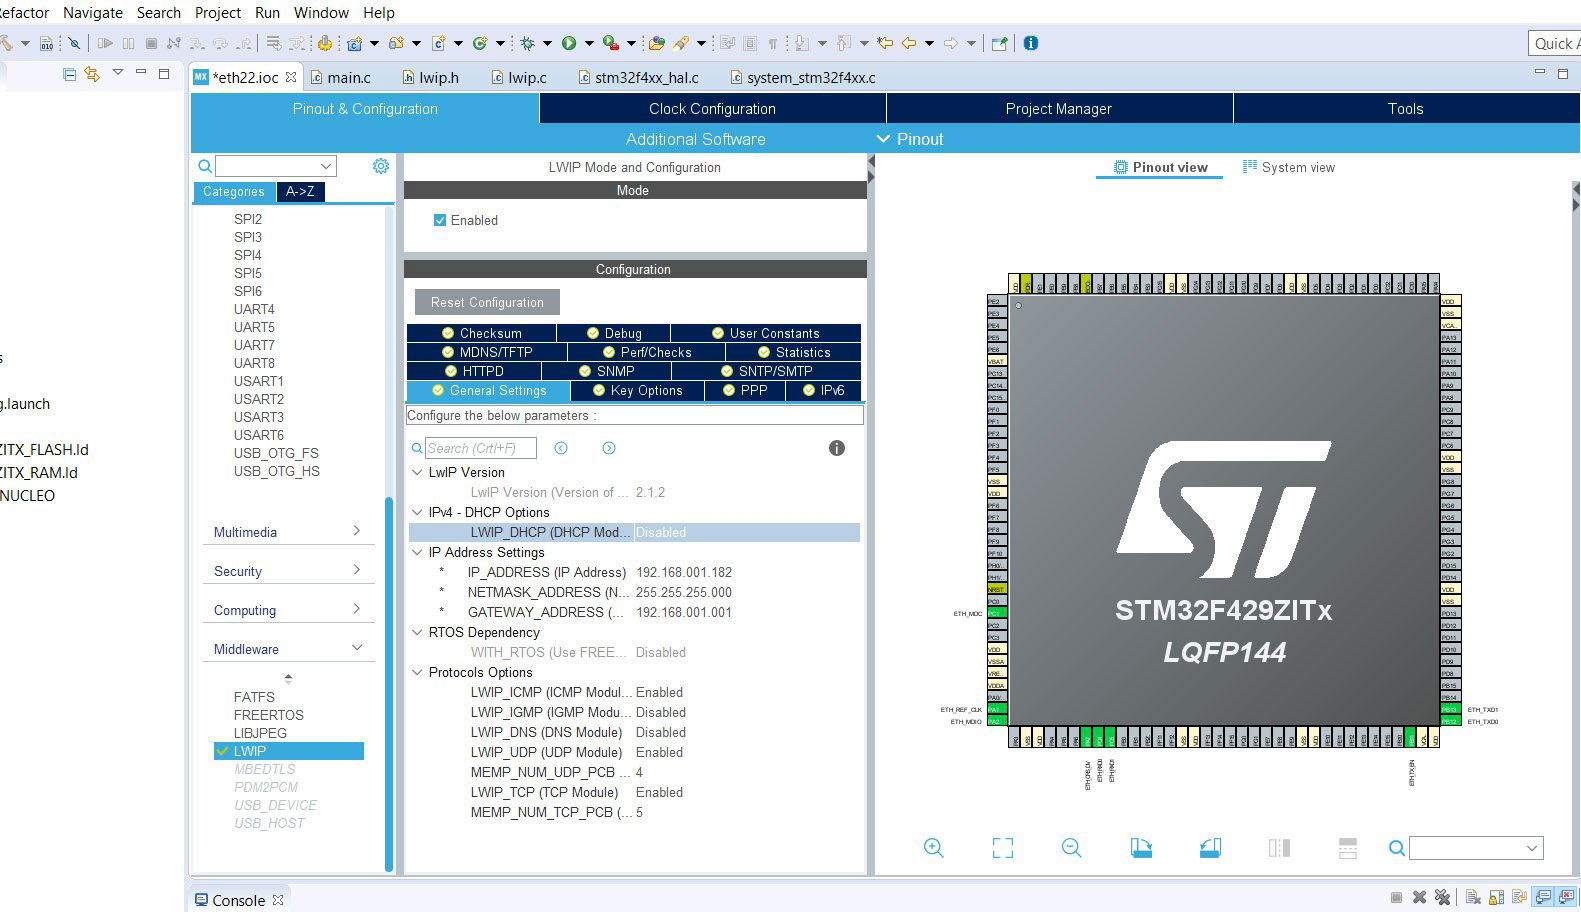Click the vertical split view icon
The width and height of the screenshot is (1581, 912).
tap(1279, 848)
